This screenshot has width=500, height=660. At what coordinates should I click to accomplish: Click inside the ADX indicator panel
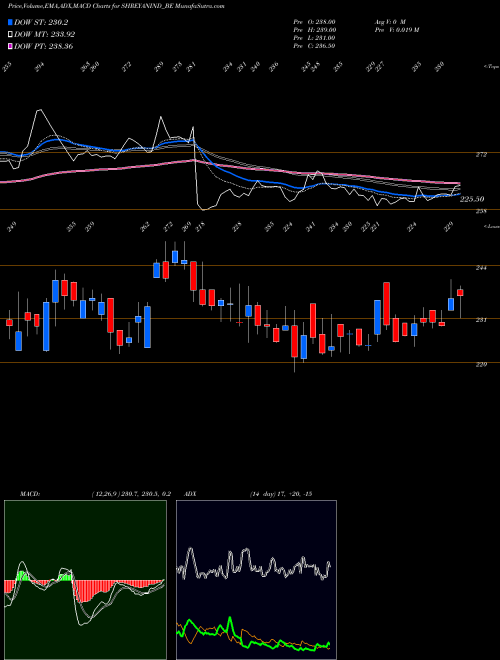(256, 580)
